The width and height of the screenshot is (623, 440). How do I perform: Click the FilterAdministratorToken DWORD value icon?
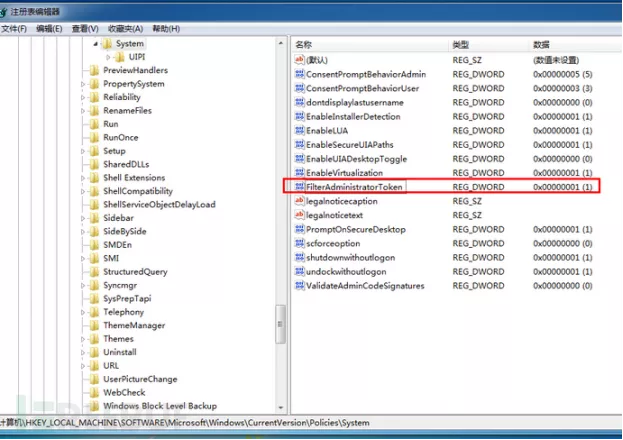299,187
